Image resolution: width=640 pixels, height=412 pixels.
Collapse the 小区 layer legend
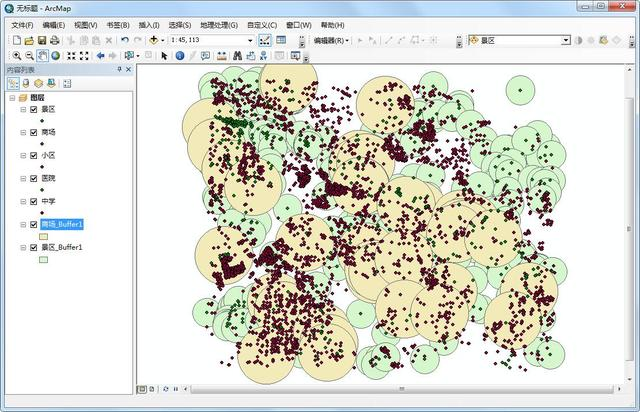23,156
